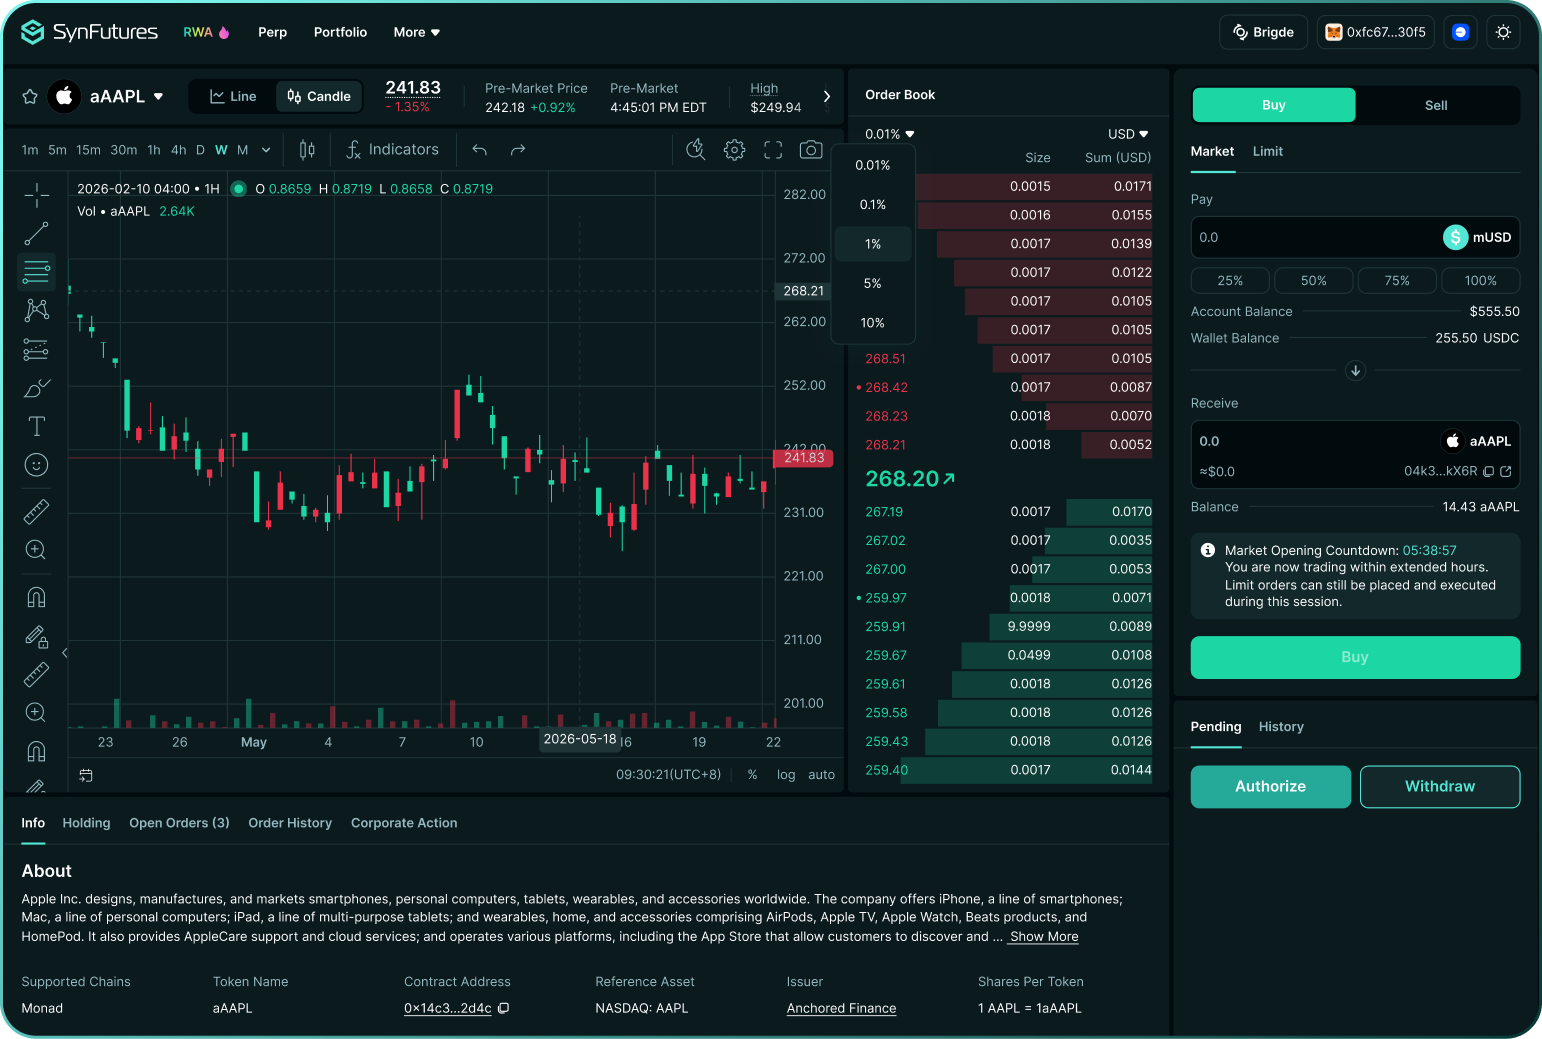Set pay amount to 50%
Screen dimensions: 1542x1039
(x=1313, y=281)
